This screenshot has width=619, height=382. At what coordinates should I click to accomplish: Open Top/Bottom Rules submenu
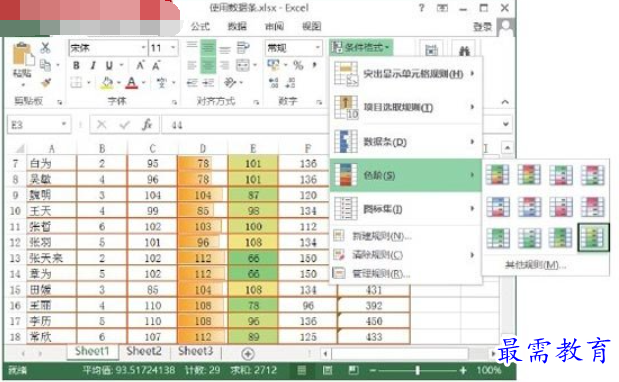point(406,107)
